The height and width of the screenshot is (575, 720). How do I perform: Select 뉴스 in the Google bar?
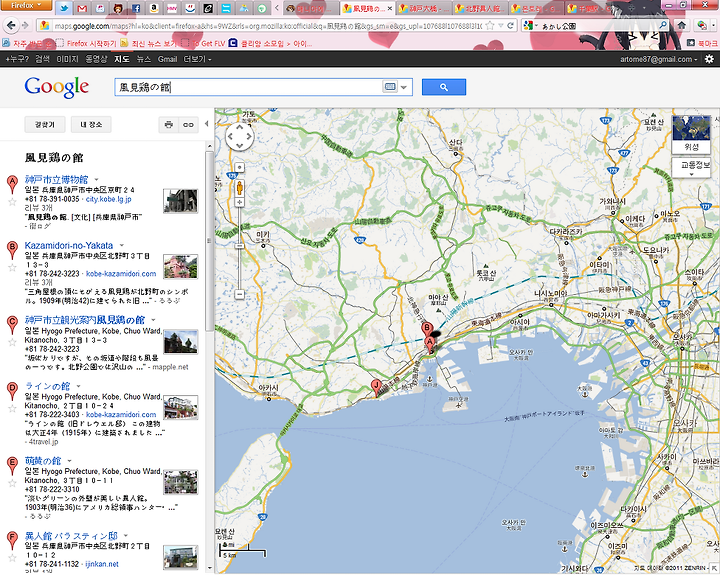point(144,59)
